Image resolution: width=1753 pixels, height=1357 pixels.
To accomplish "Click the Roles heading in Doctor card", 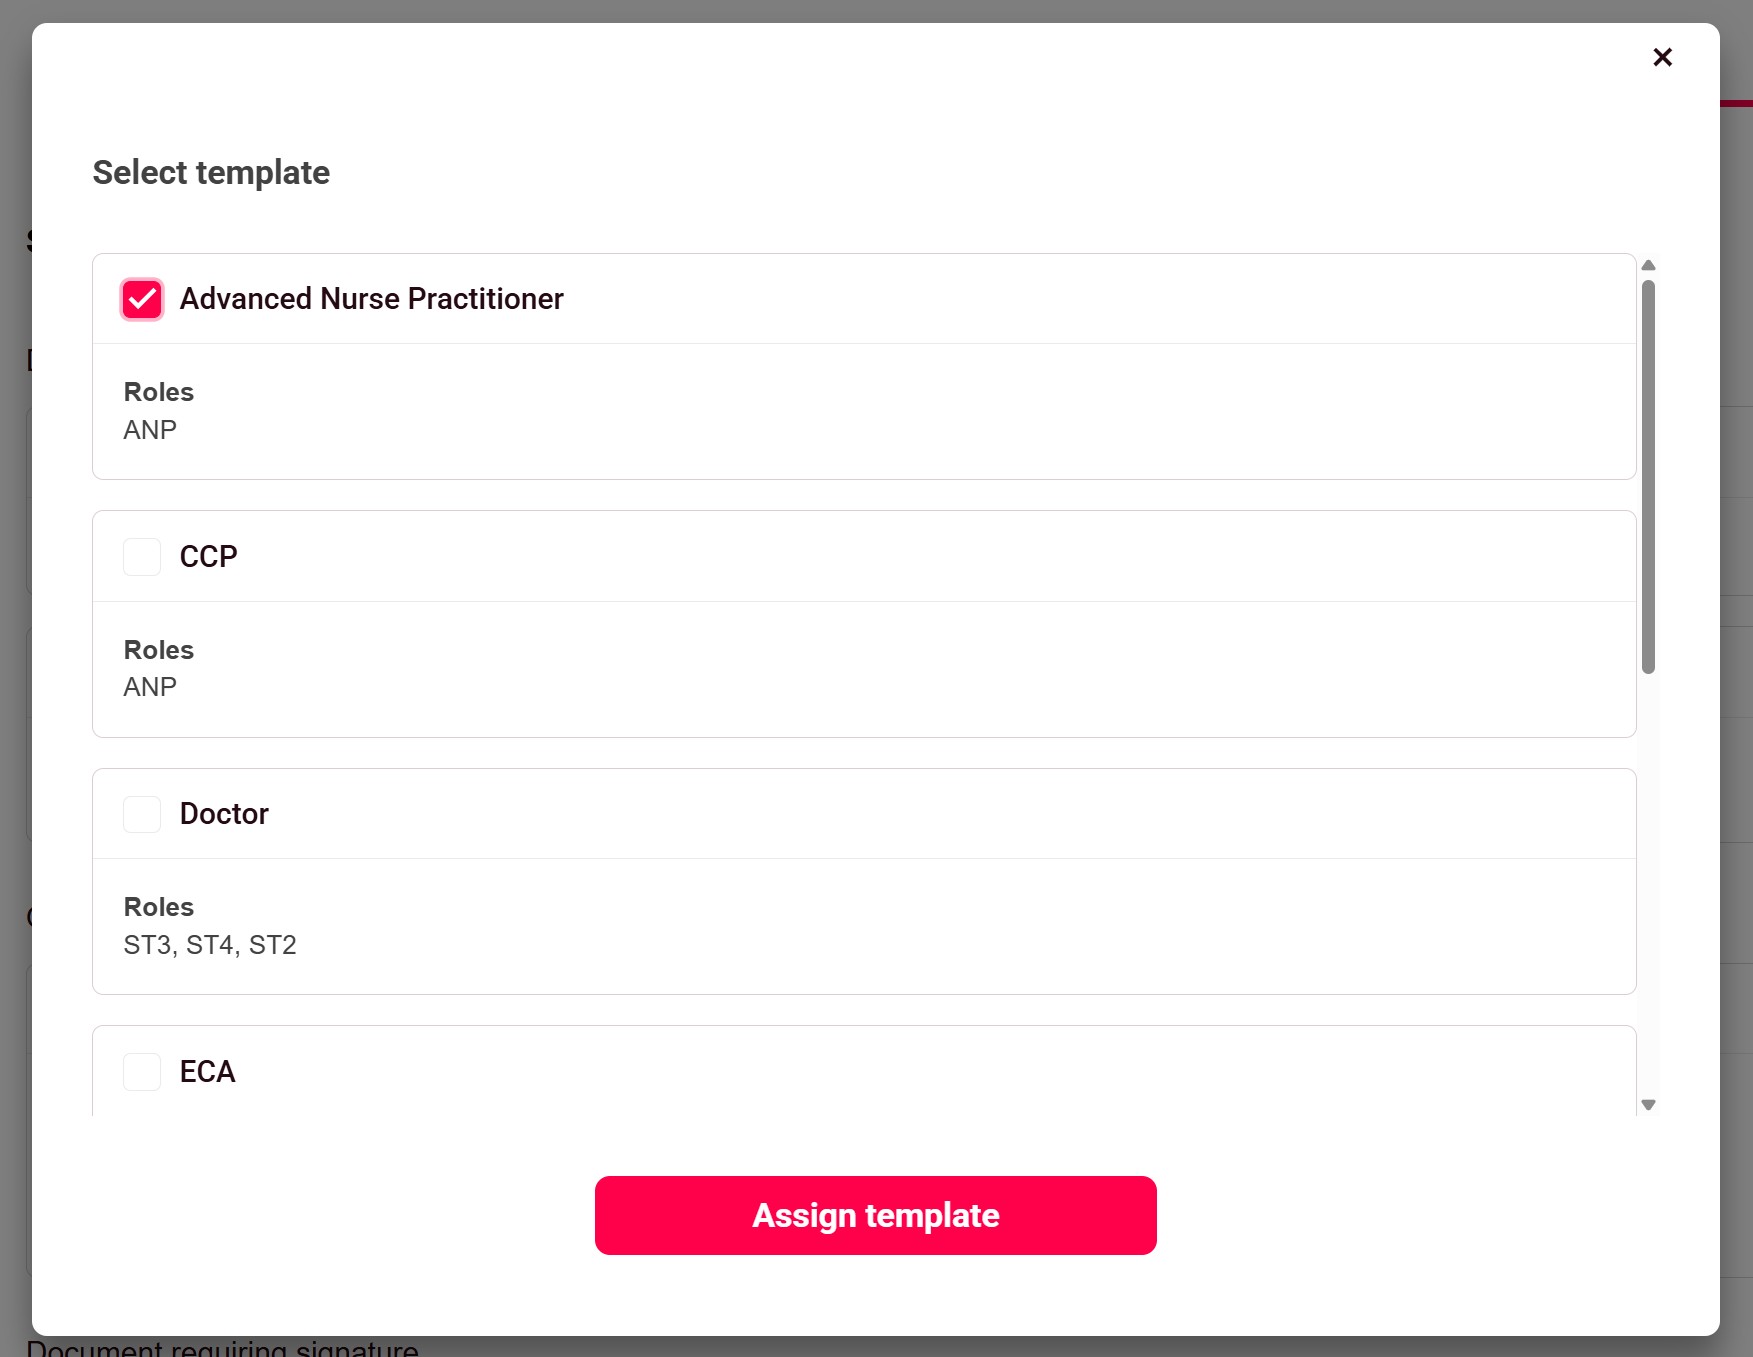I will coord(158,907).
